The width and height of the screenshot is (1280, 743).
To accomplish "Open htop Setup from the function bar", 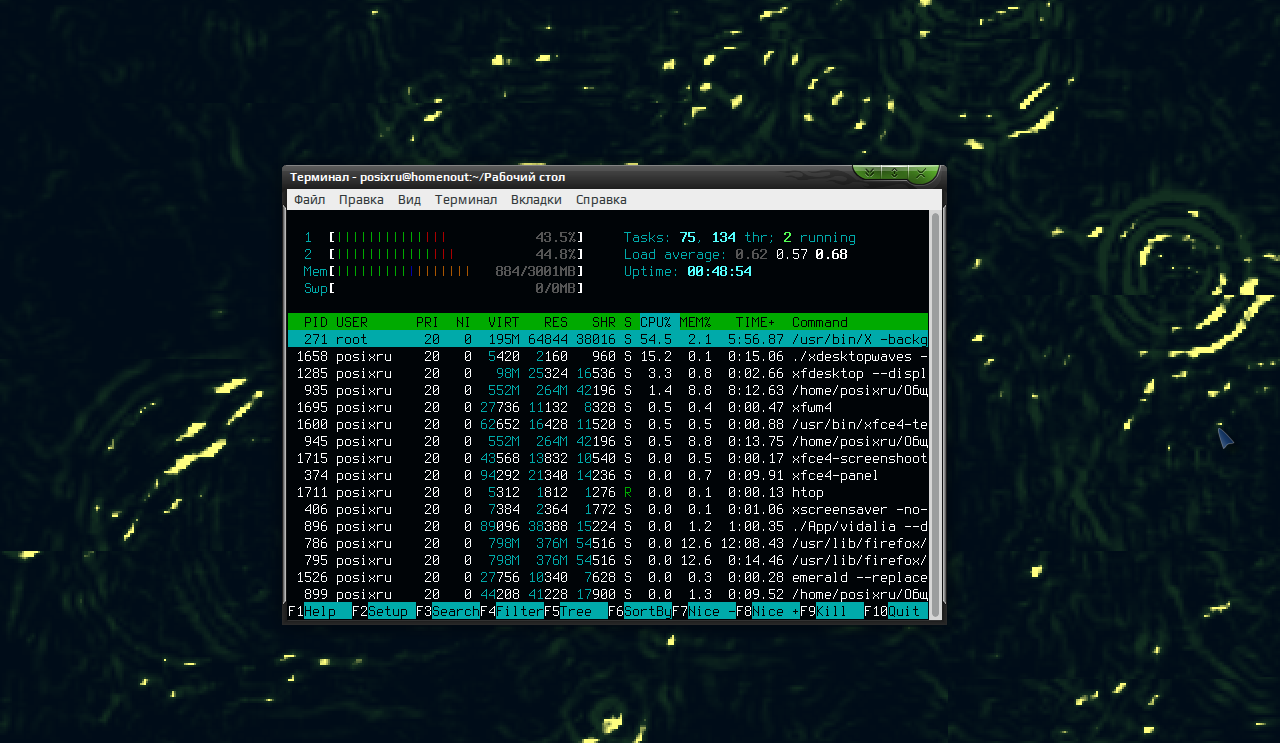I will click(384, 611).
